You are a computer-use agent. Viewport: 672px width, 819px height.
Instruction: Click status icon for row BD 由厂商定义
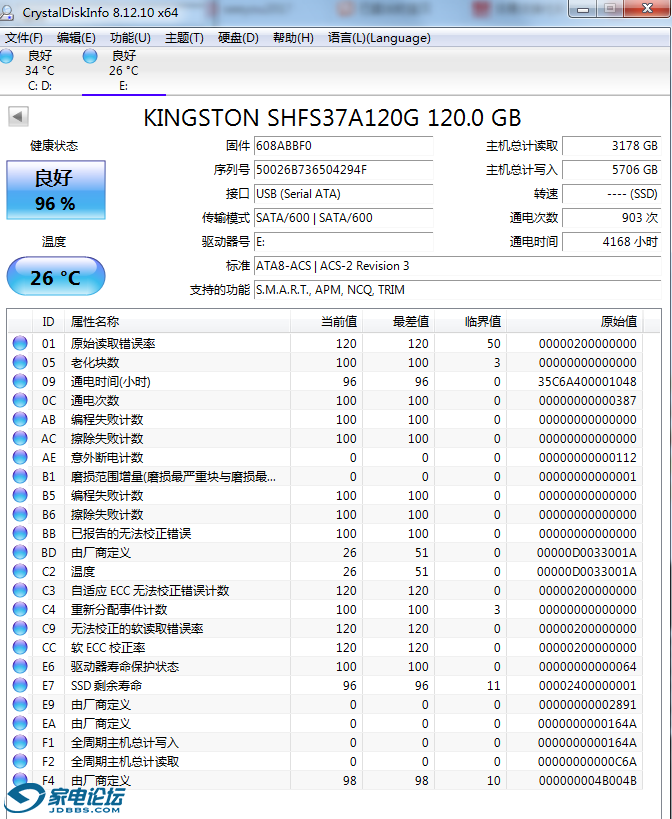coord(20,552)
